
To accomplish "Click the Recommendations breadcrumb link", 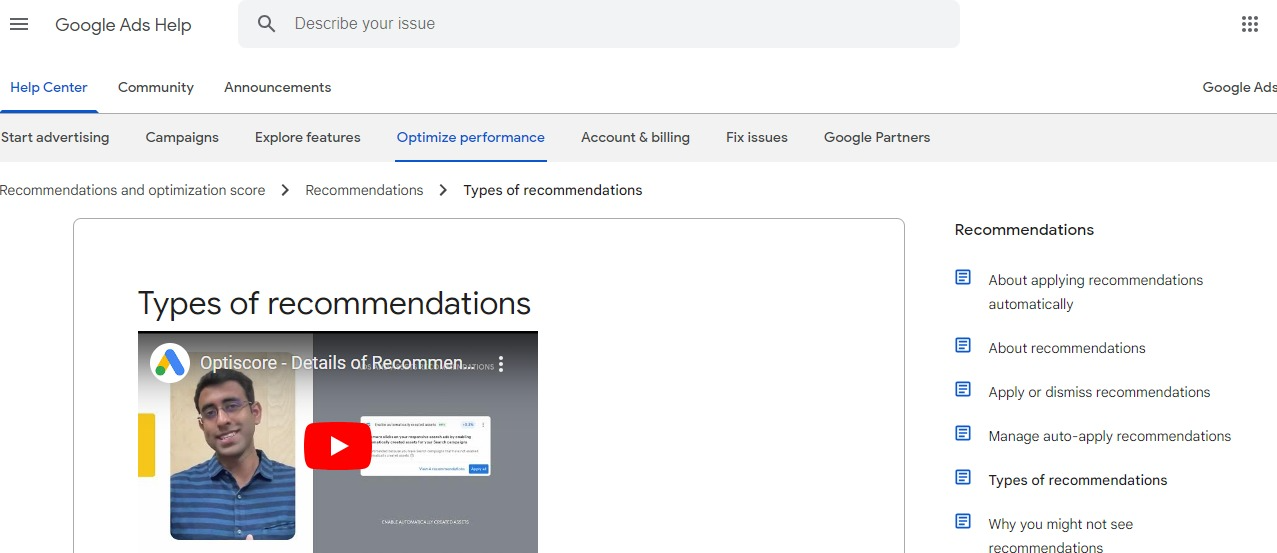I will tap(364, 190).
